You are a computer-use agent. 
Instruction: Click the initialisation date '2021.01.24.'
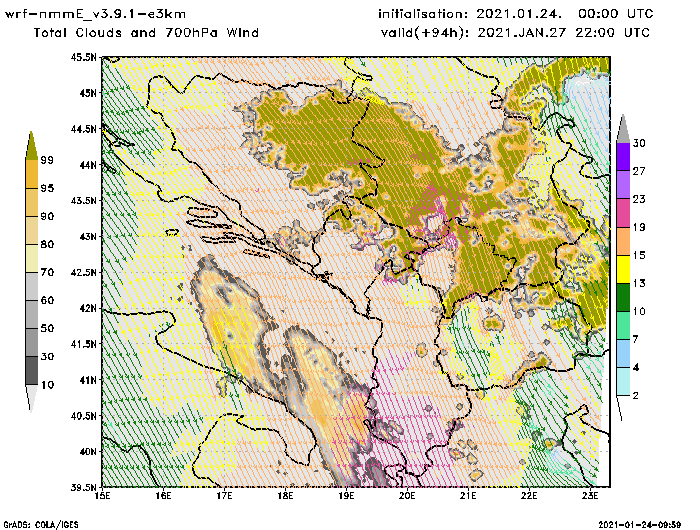[519, 14]
